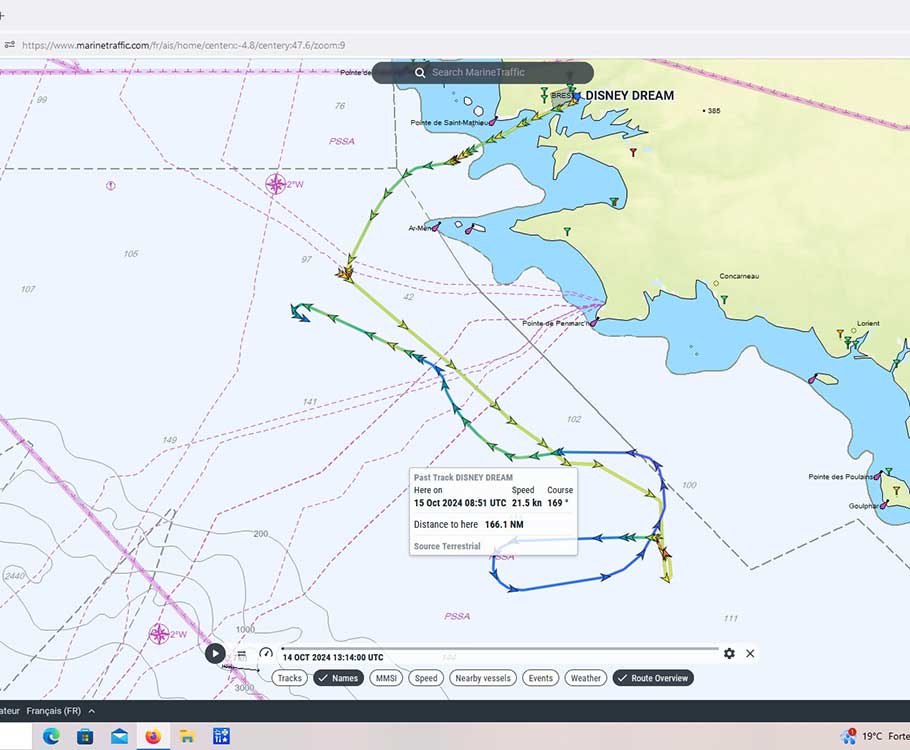
Task: Turn off the Route Overview toggle
Action: 653,678
